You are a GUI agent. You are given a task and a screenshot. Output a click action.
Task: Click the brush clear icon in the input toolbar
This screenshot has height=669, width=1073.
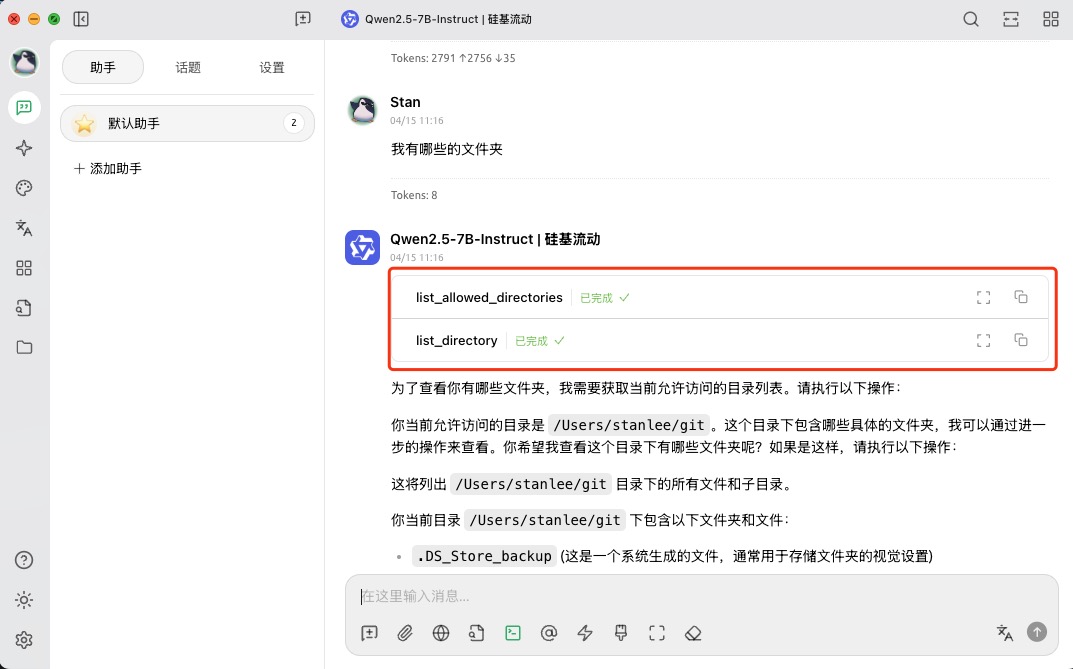pos(621,633)
